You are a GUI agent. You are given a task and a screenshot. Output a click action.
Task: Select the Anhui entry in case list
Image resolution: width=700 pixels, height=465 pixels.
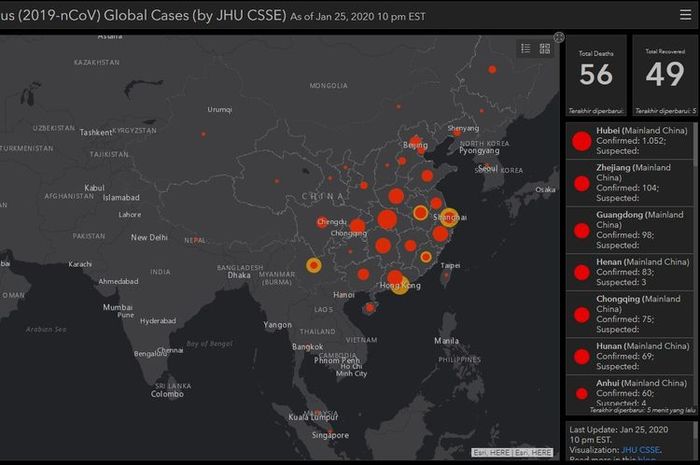click(x=628, y=392)
